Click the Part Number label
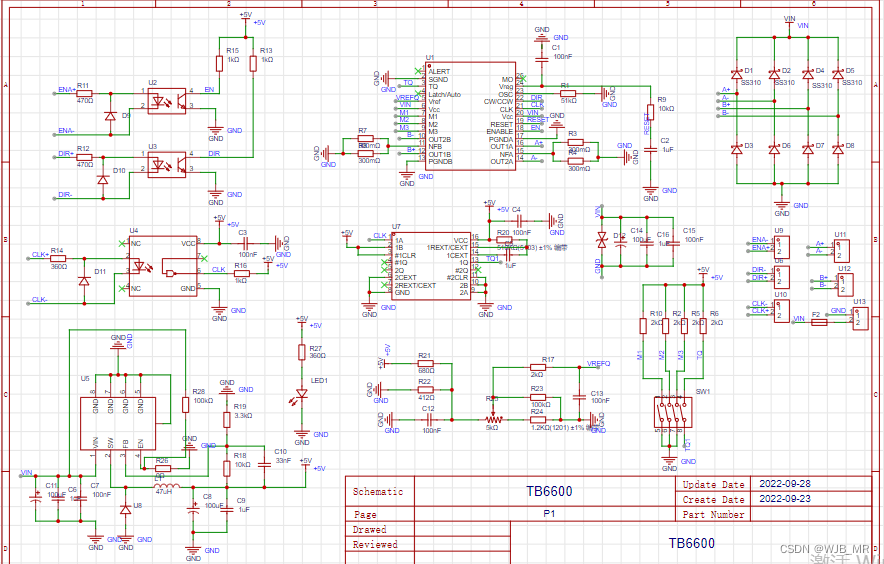884x564 pixels. [713, 514]
